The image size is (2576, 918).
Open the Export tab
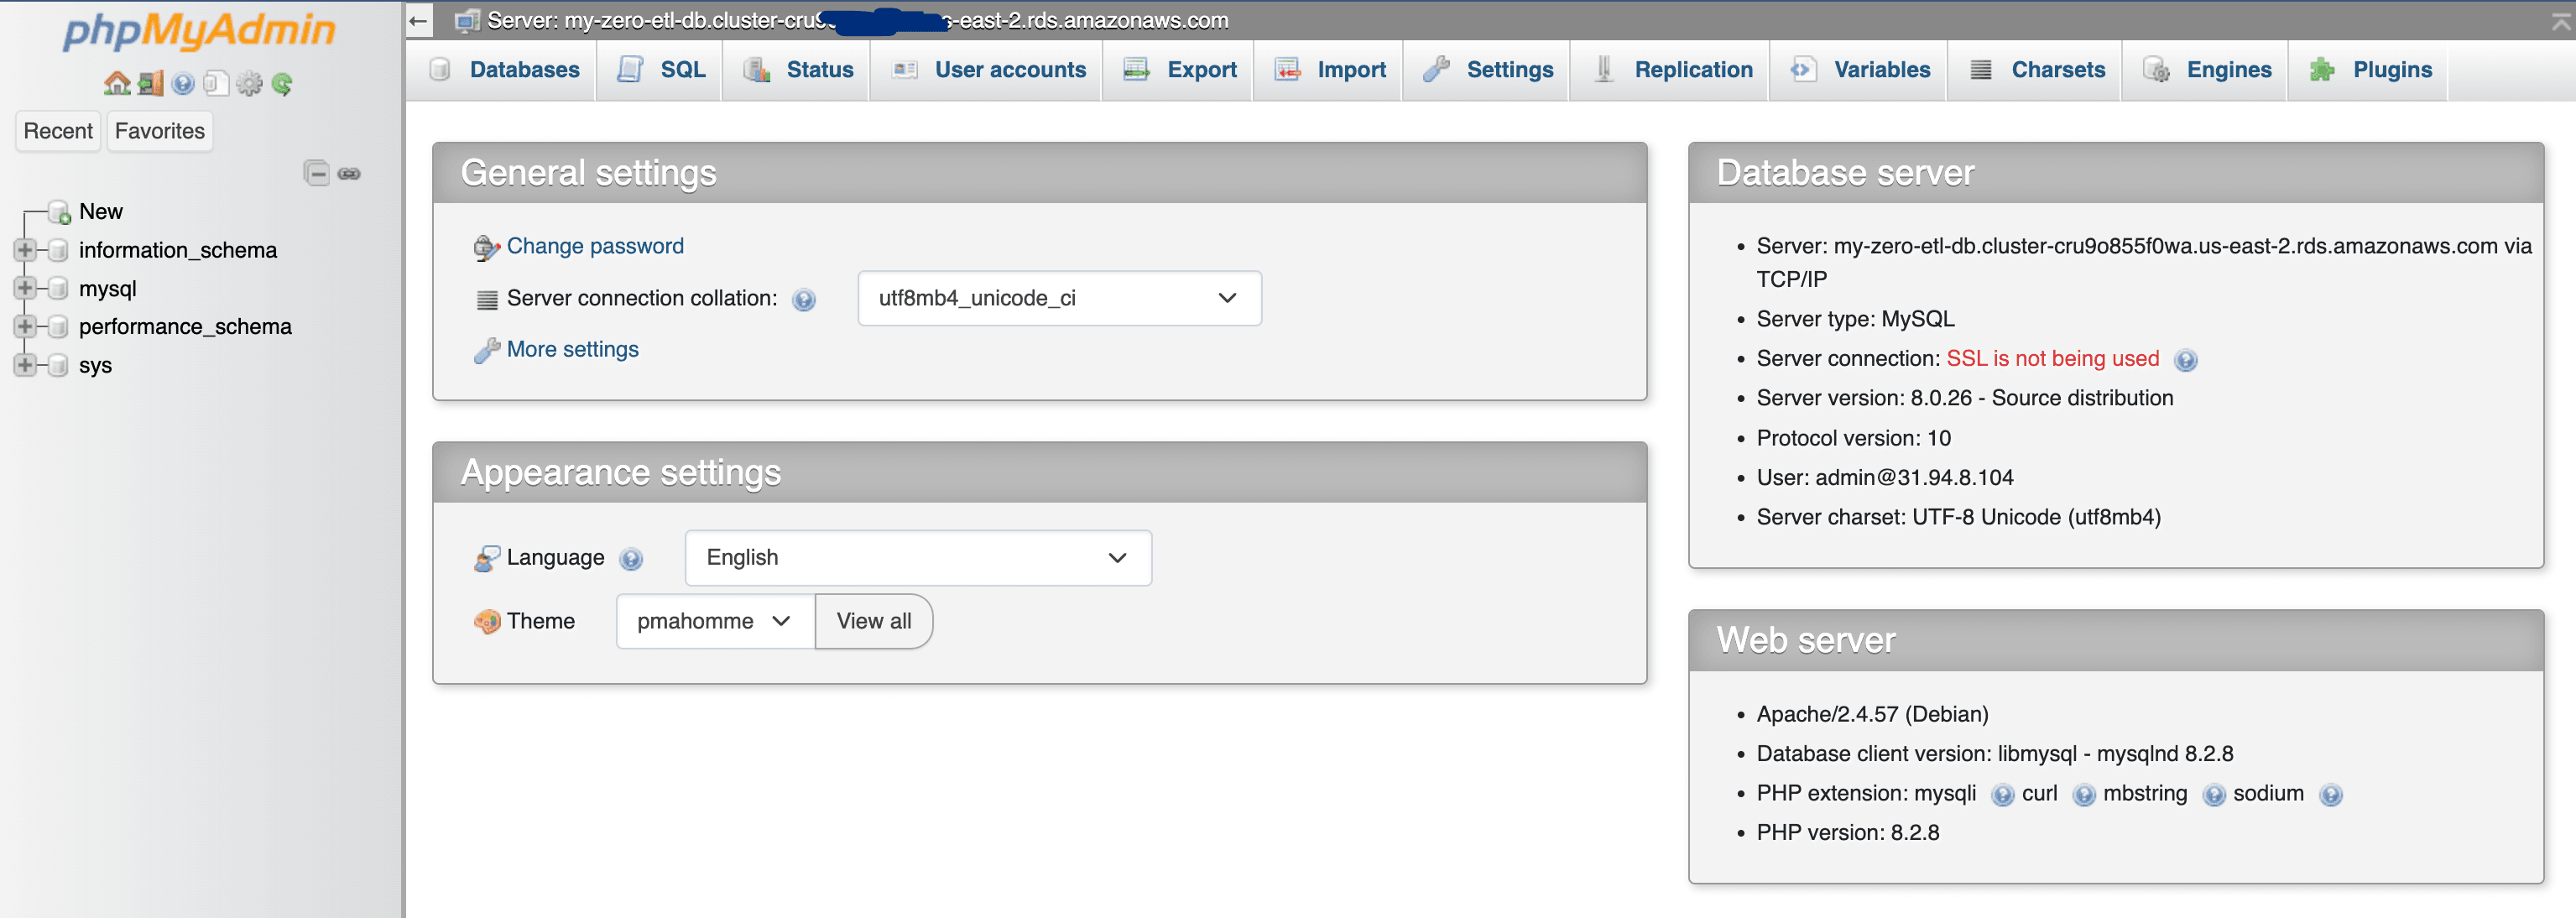1179,70
